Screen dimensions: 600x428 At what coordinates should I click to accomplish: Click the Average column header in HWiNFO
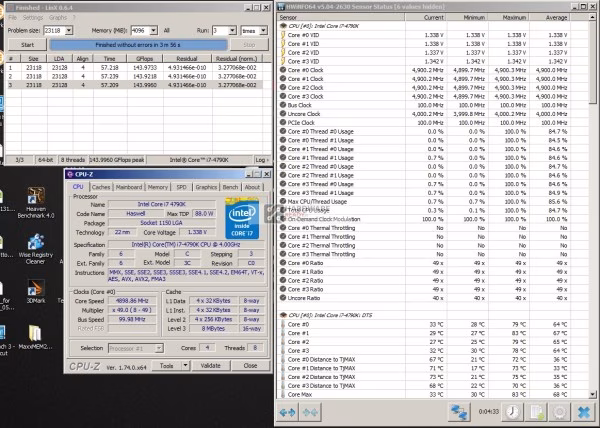550,17
